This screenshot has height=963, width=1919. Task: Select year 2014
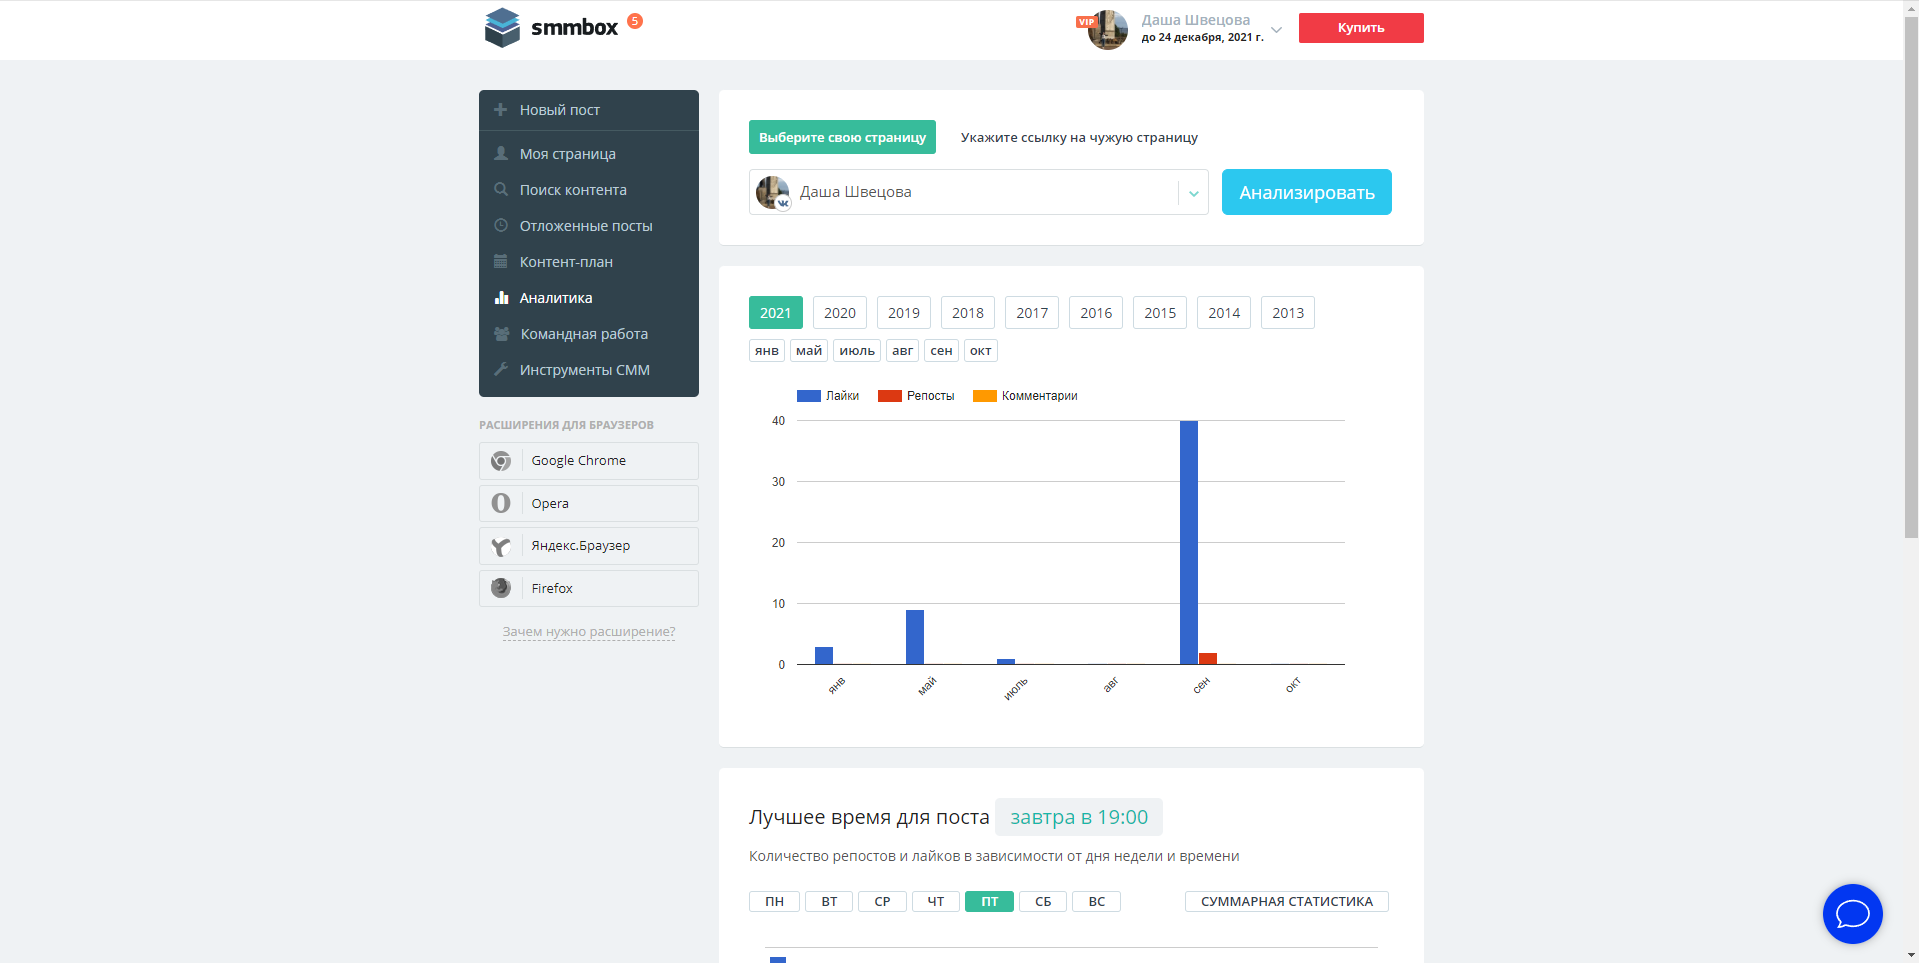(1223, 313)
